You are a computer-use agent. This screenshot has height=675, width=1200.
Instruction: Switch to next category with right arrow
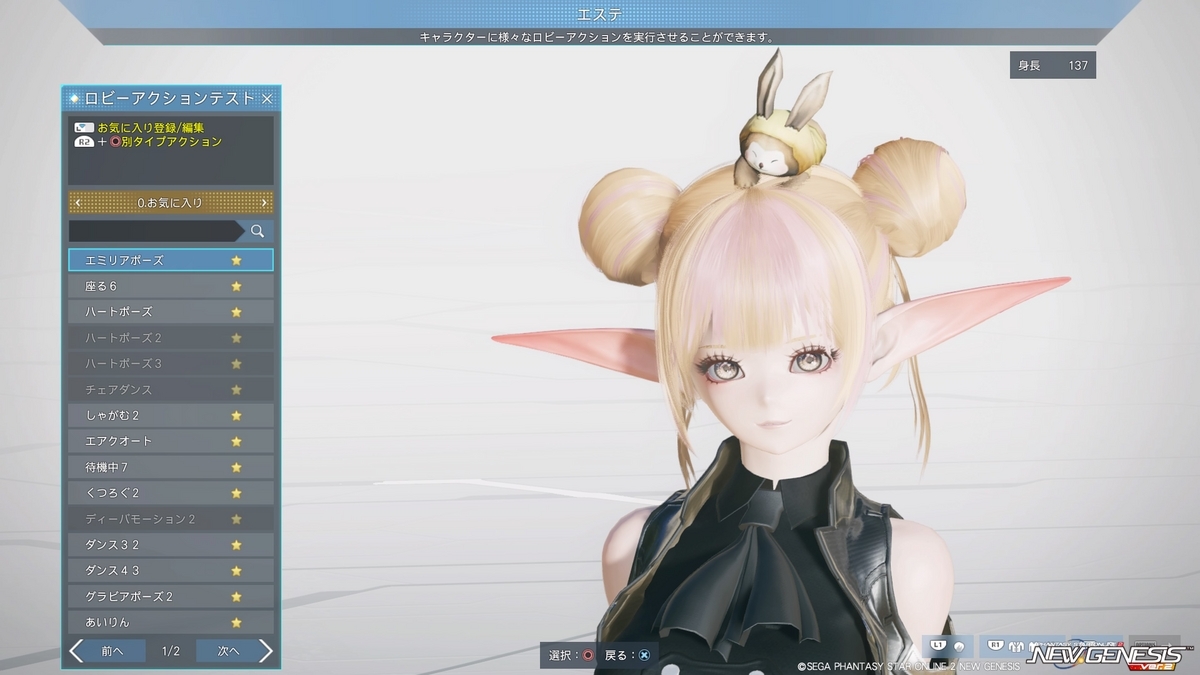(x=264, y=203)
